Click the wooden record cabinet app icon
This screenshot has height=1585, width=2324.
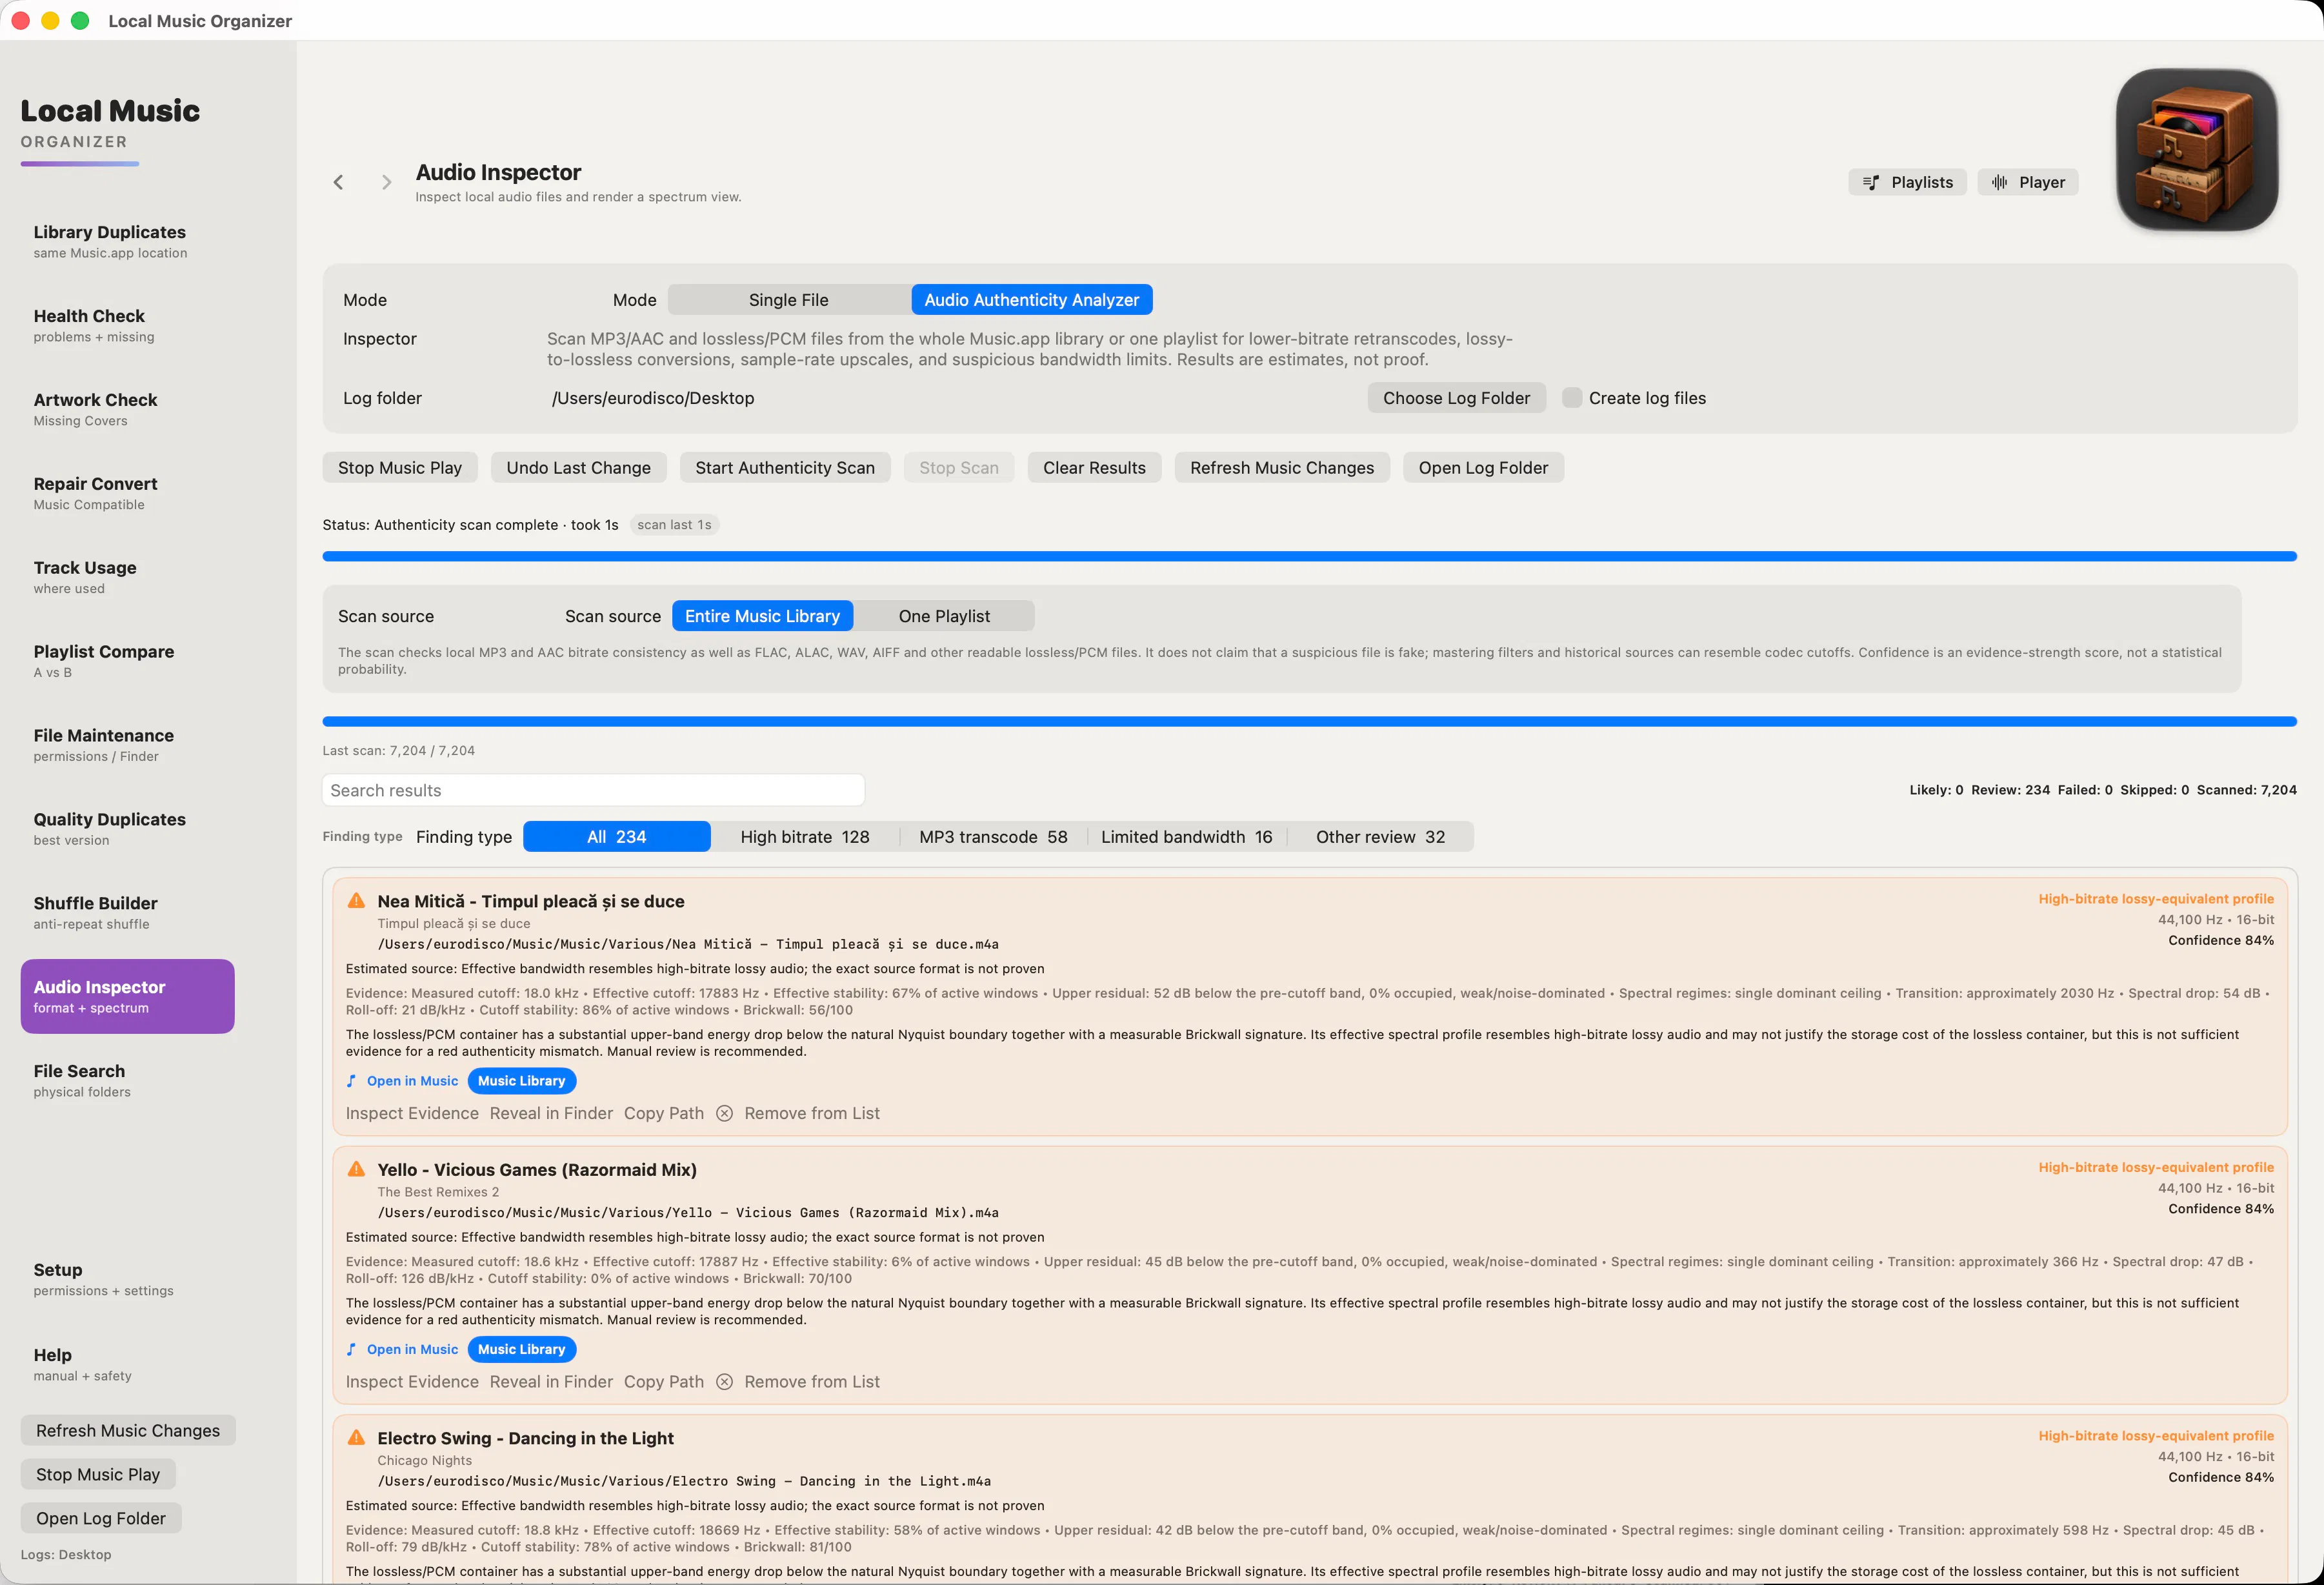click(x=2197, y=150)
